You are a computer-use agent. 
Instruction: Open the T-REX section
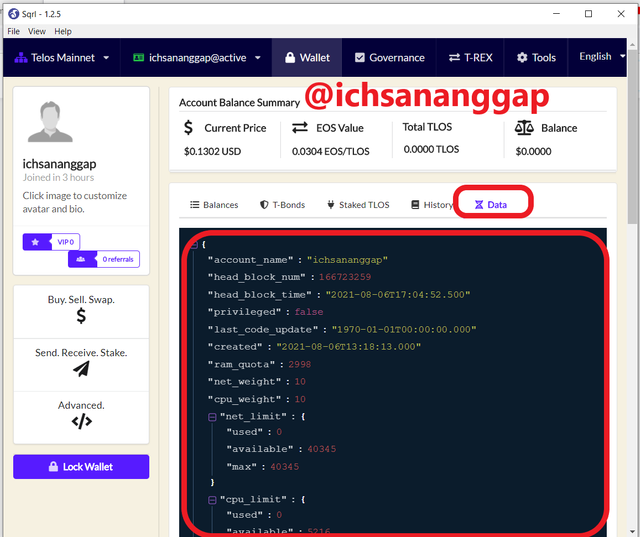(470, 58)
